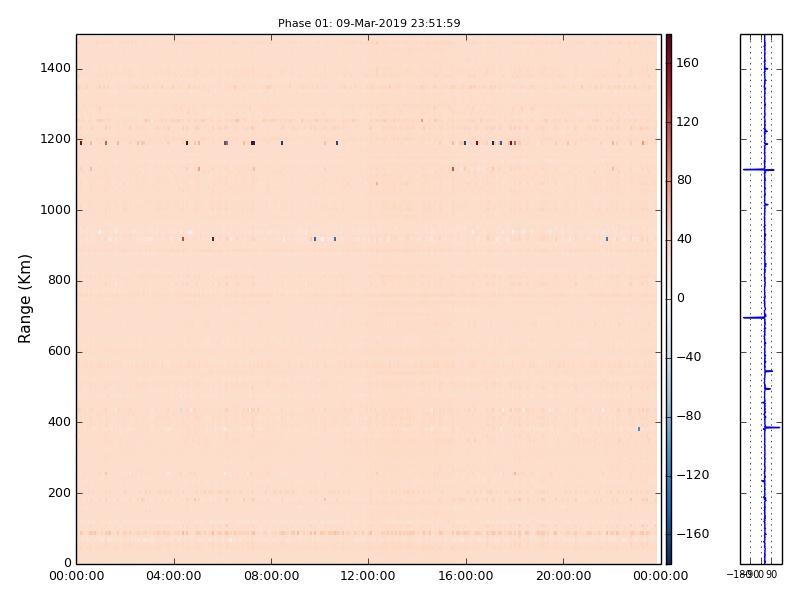Click the −160 colorbar tick label

click(693, 534)
